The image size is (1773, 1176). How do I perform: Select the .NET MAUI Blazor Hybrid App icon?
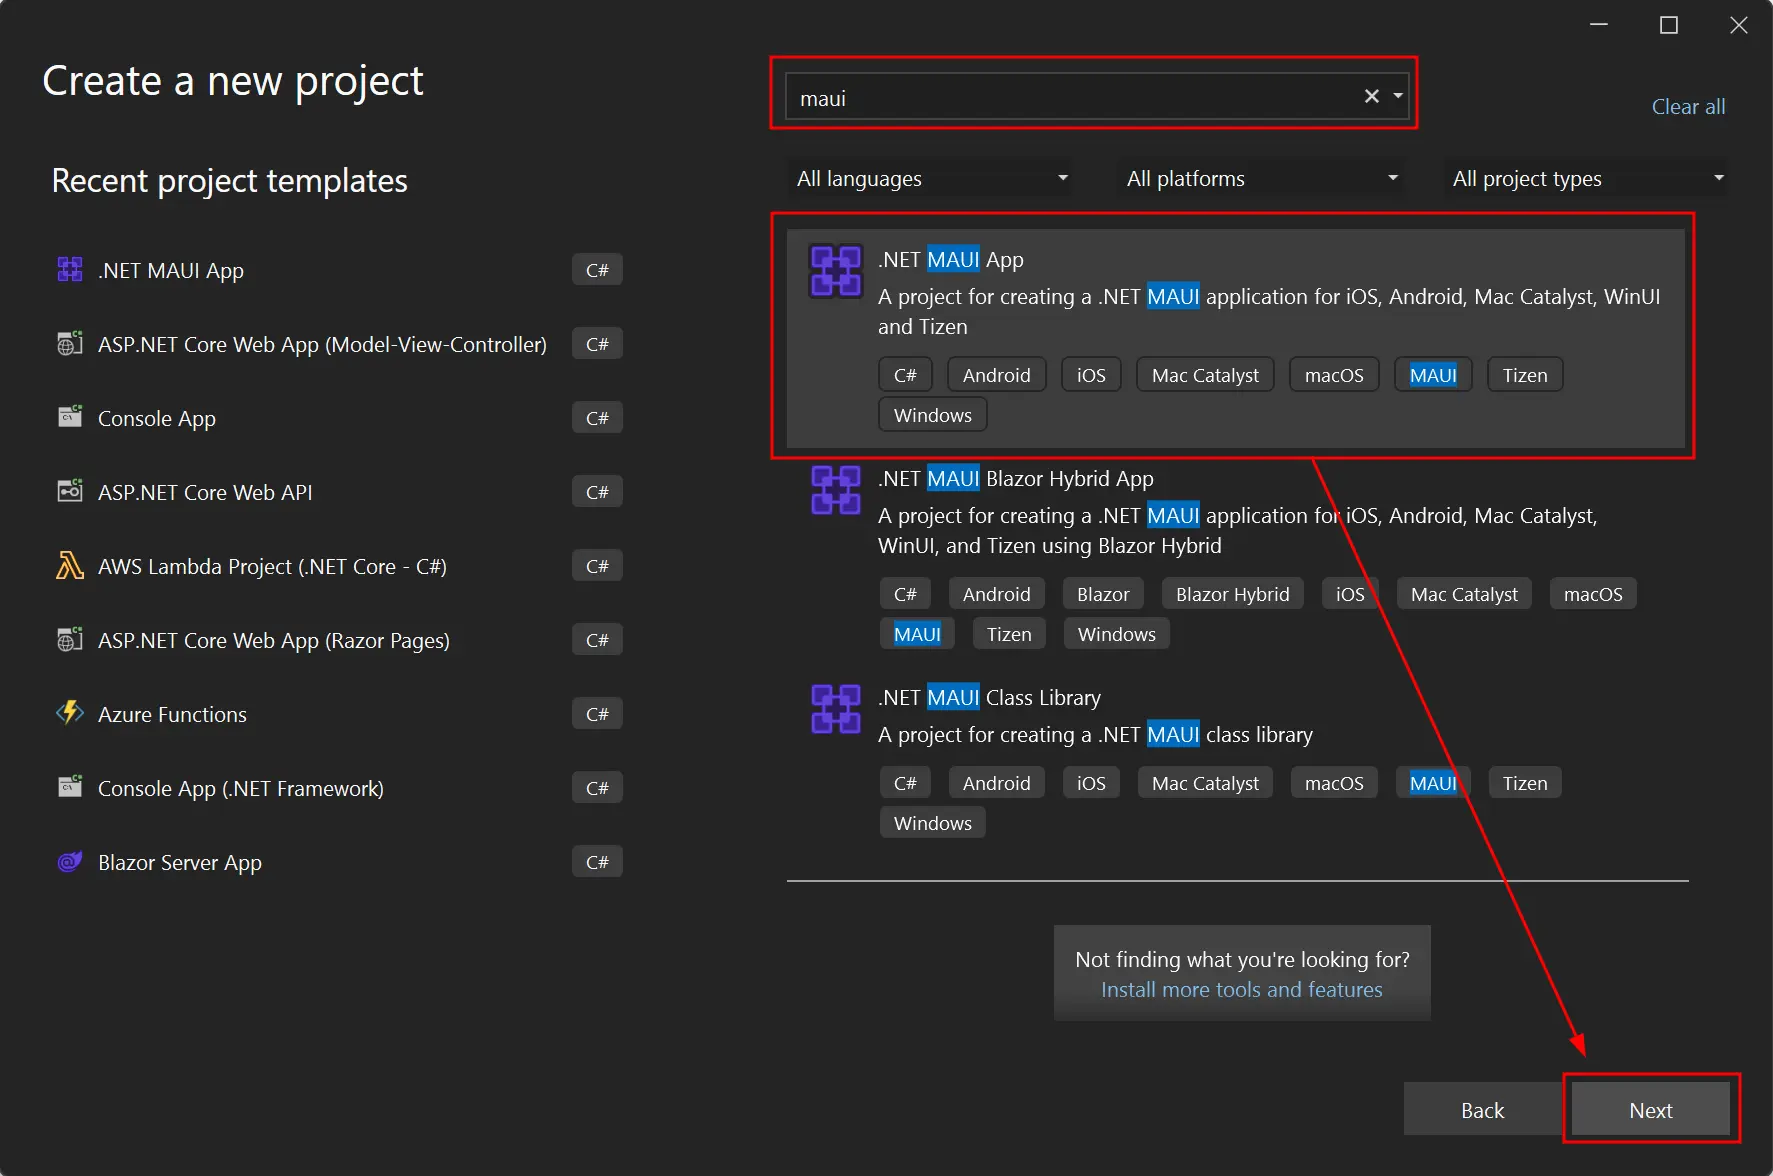point(835,490)
